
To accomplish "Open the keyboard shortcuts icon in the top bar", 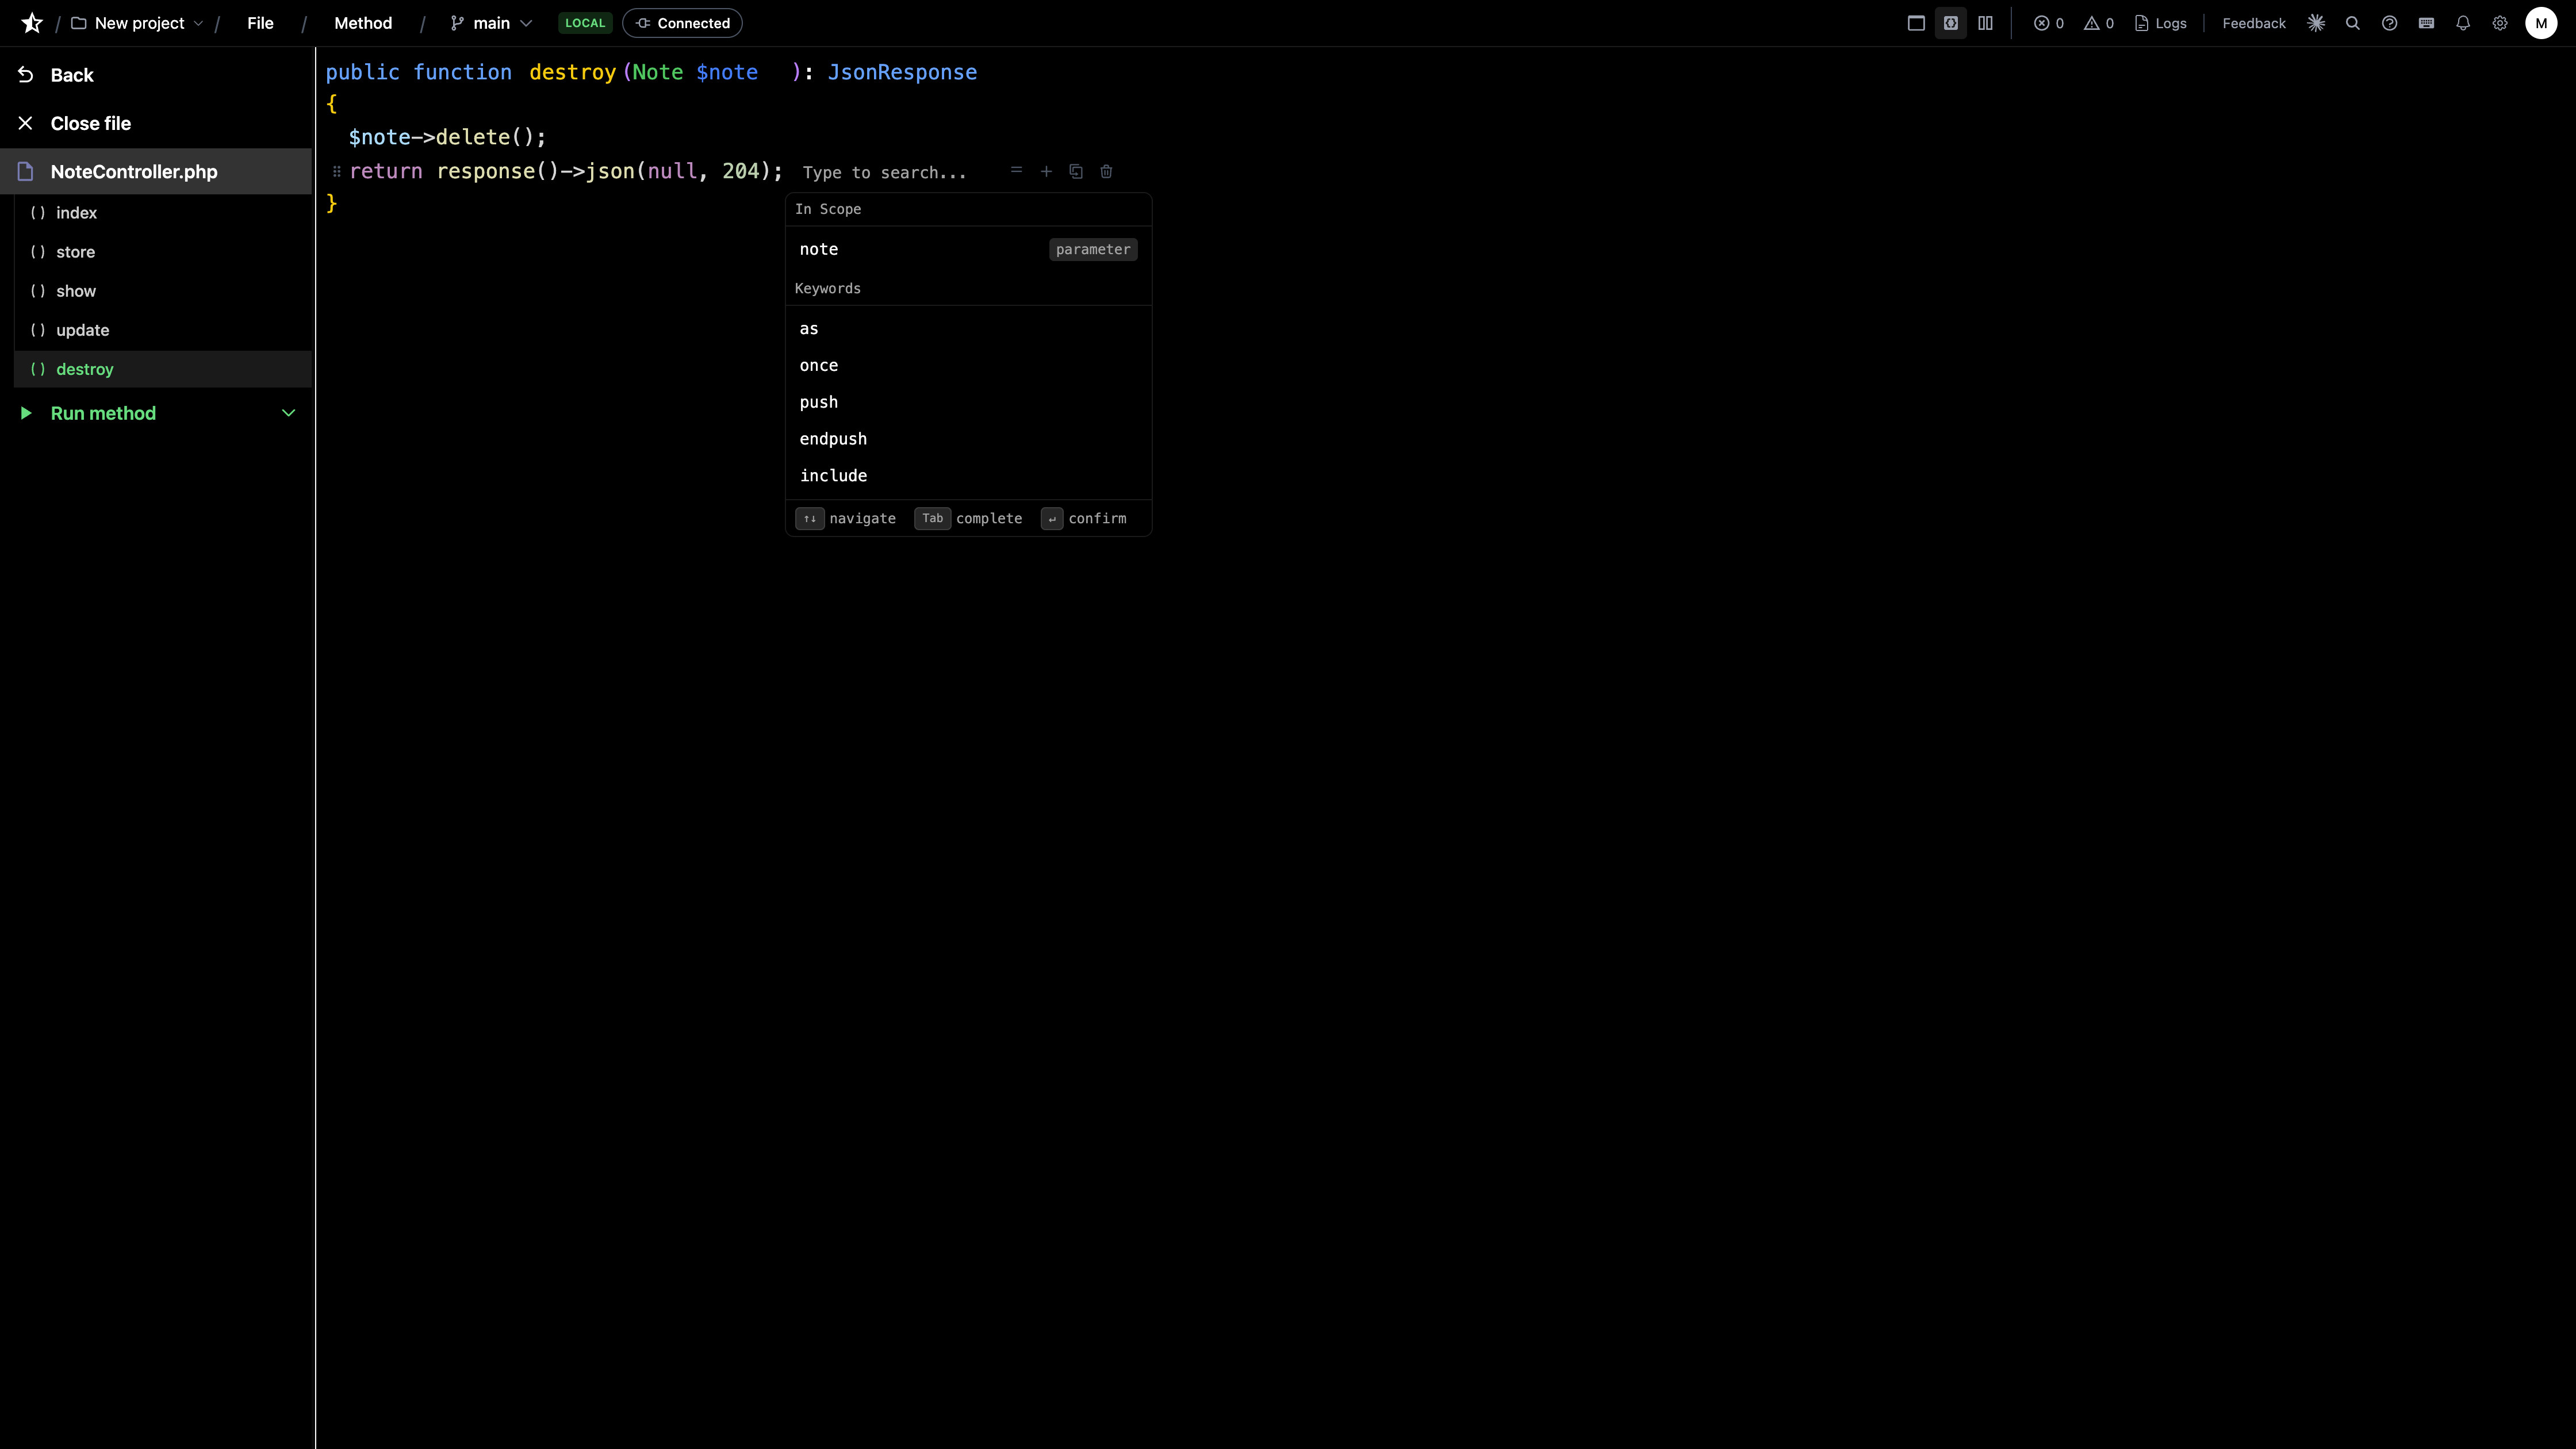I will click(2427, 22).
